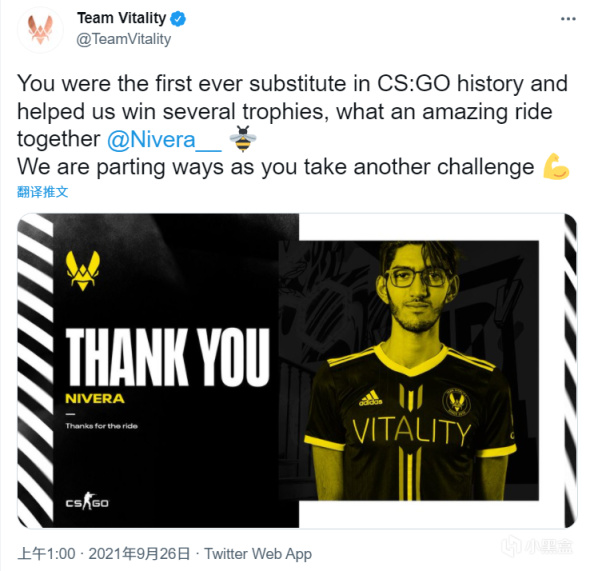The width and height of the screenshot is (590, 571).
Task: Click the Vitality crest badge on jersey
Action: click(x=456, y=402)
